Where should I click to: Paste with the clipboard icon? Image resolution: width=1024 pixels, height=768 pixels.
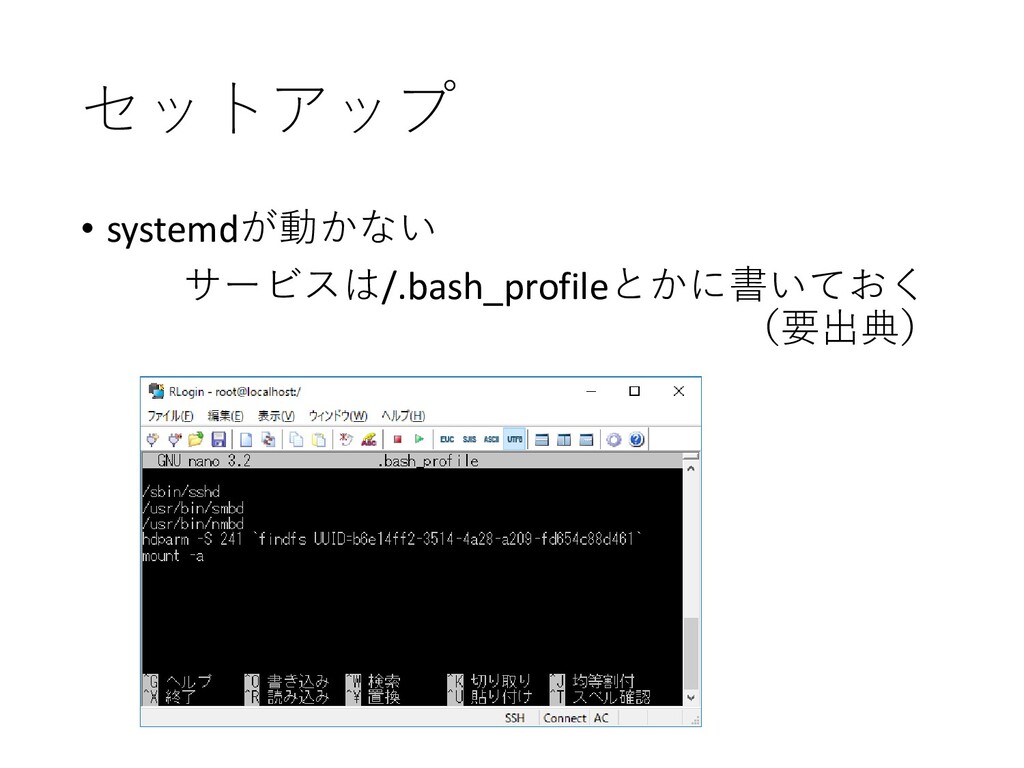click(319, 440)
